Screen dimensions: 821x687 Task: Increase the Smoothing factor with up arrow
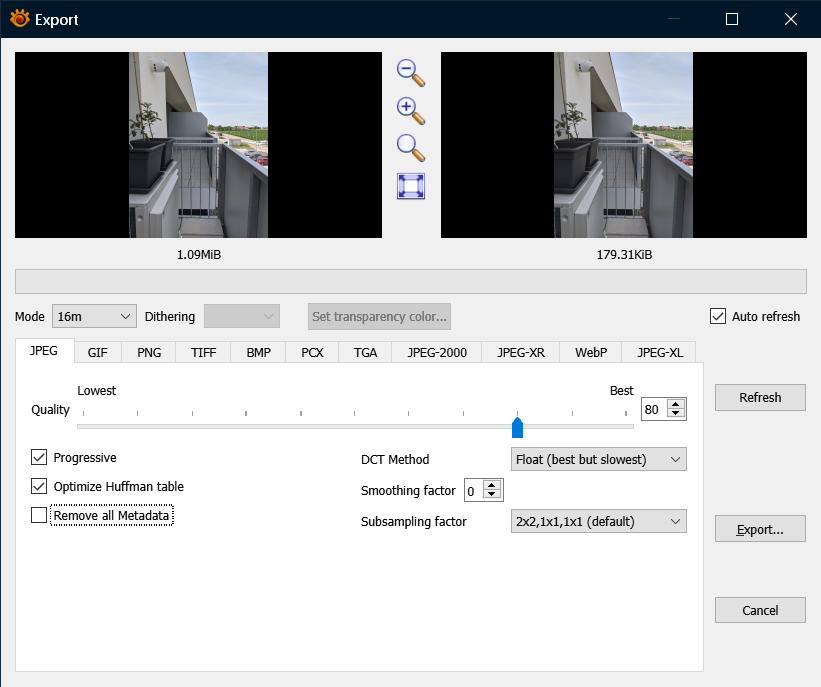(491, 485)
